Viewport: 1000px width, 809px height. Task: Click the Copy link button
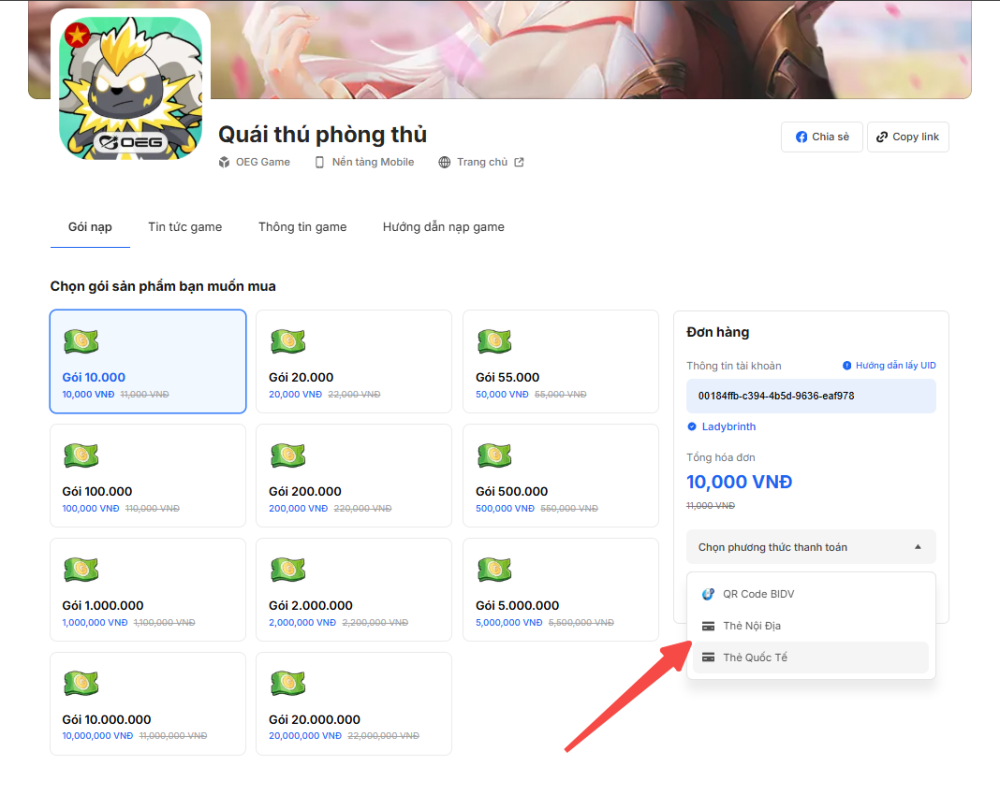[907, 137]
